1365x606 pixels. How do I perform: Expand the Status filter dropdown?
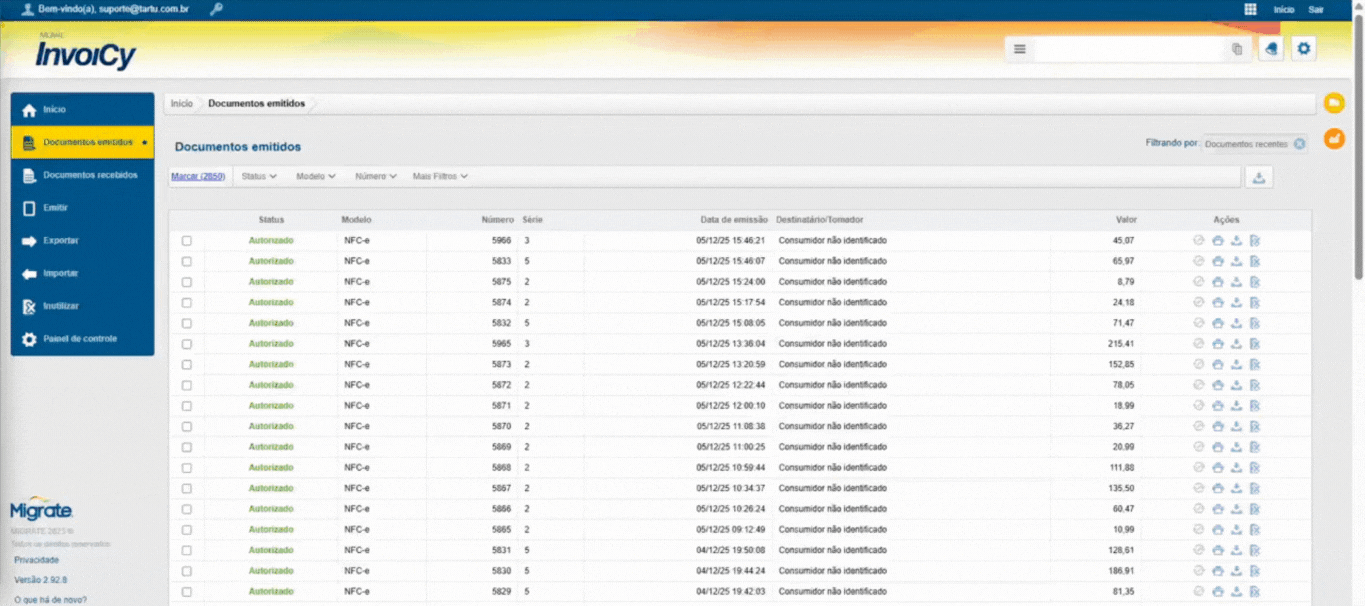(x=259, y=176)
